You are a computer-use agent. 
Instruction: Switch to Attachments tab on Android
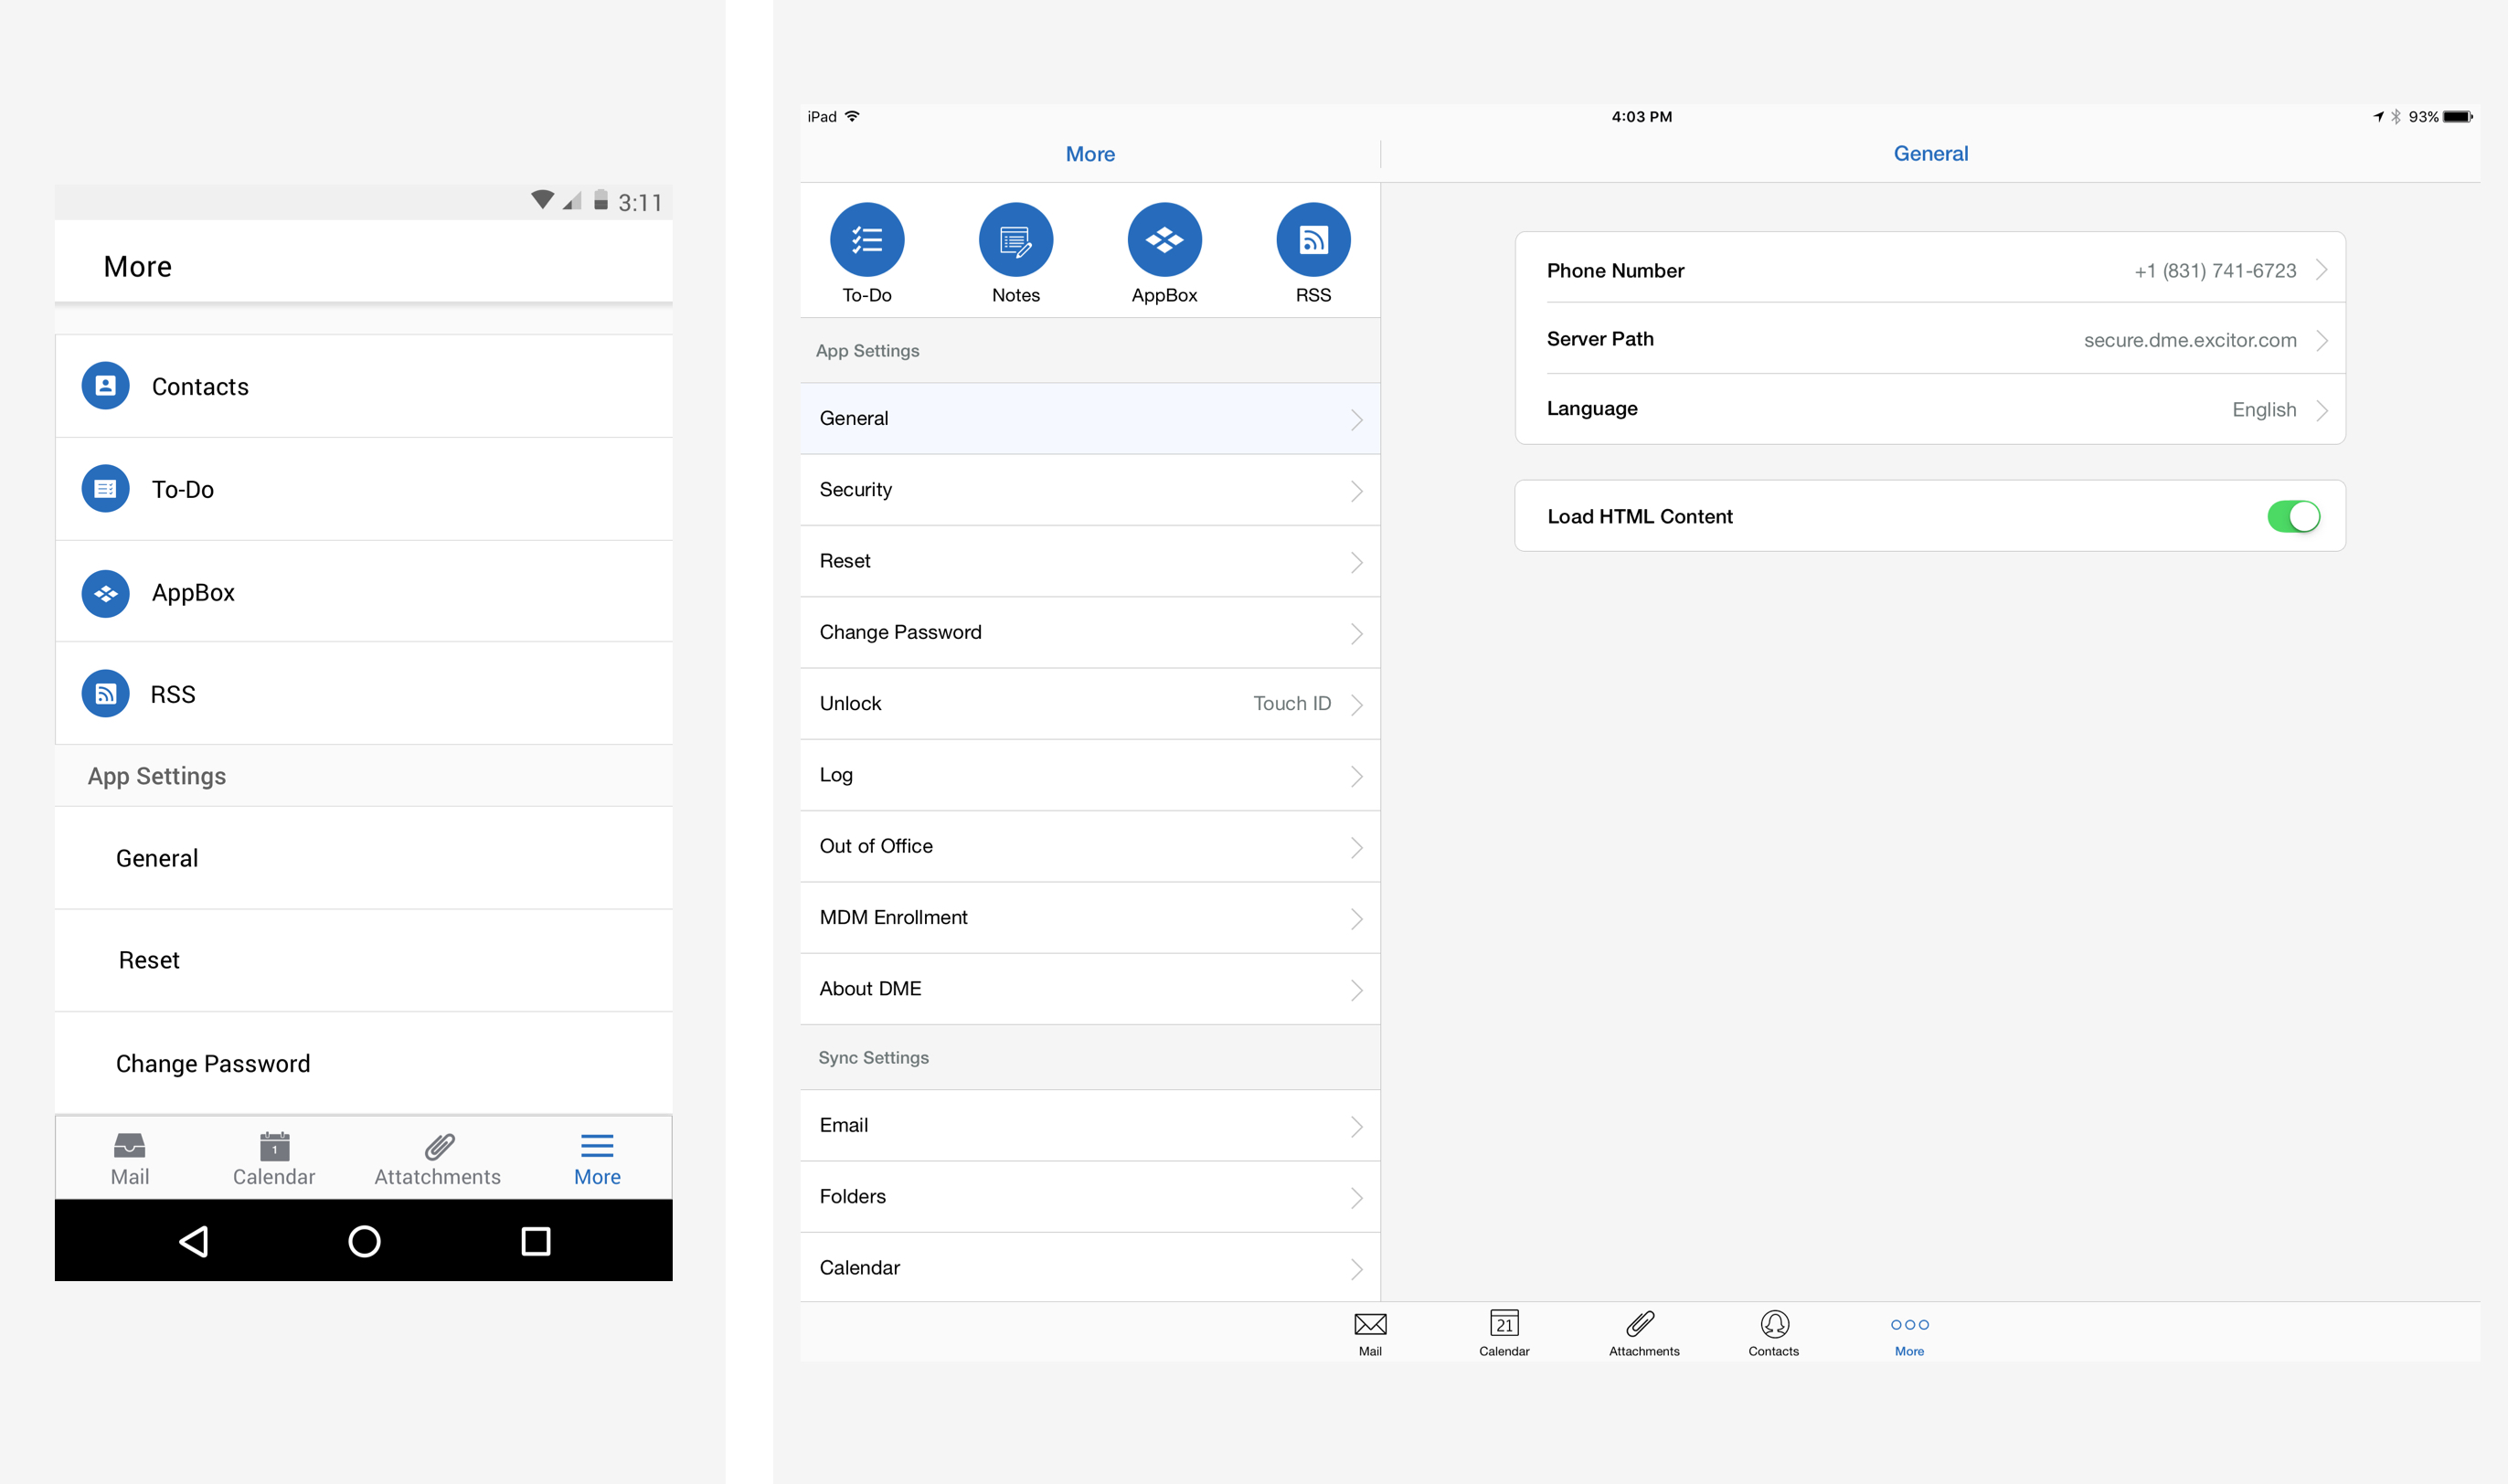tap(438, 1159)
